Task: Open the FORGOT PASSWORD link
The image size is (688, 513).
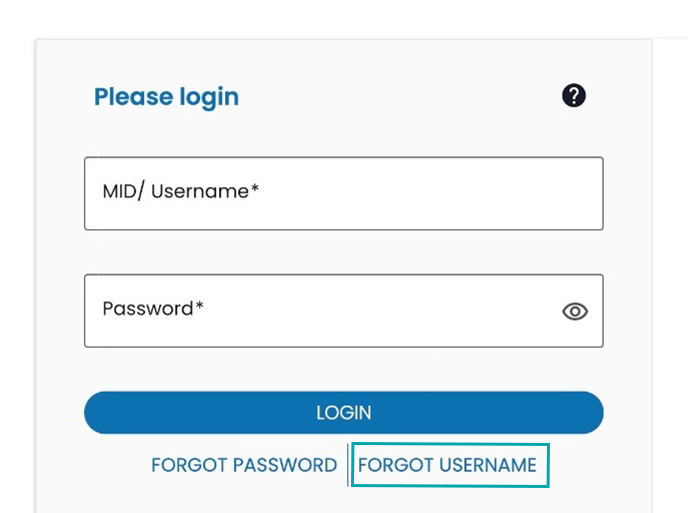Action: [244, 465]
